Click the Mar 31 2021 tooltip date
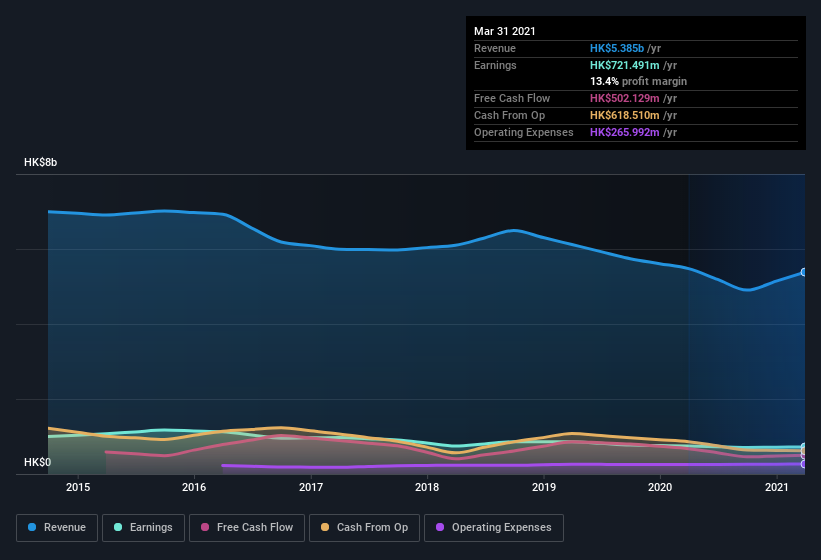This screenshot has height=560, width=821. point(505,31)
